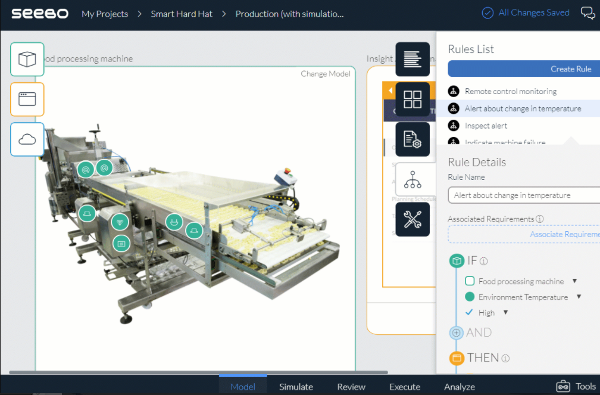Toggle the Food processing machine checkbox
Screen dimensions: 600x395
(470, 281)
